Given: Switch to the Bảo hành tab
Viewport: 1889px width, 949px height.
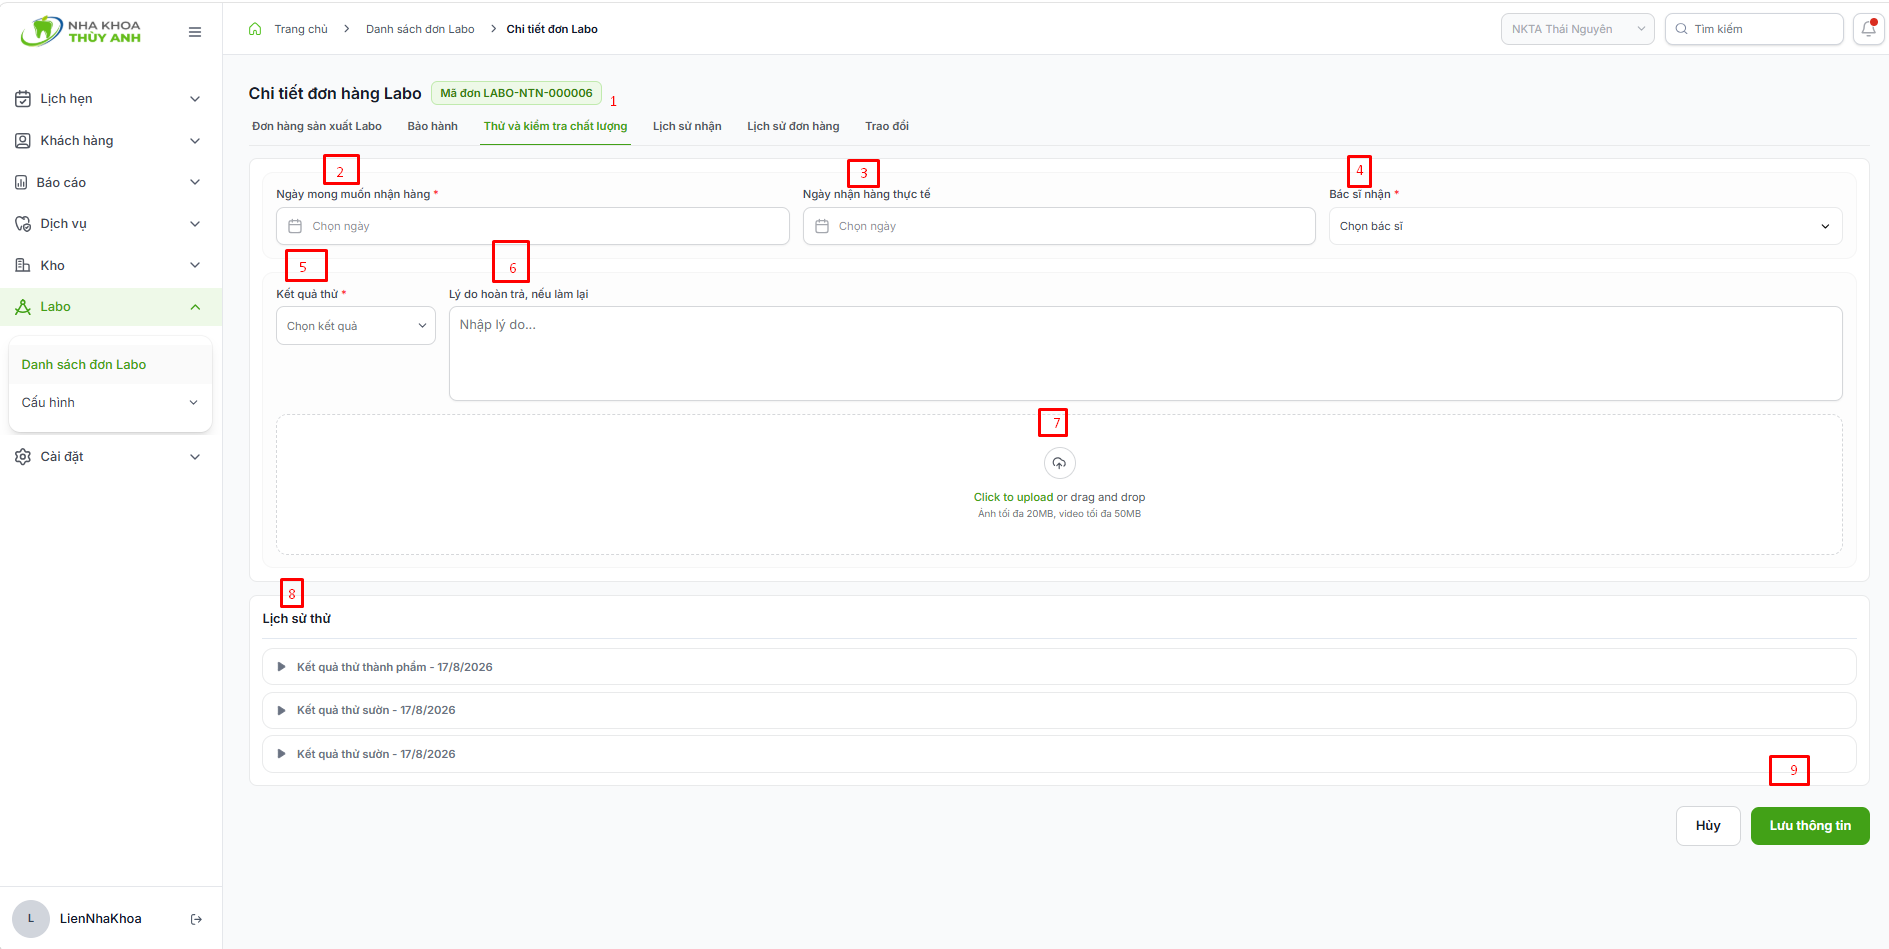Looking at the screenshot, I should coord(433,127).
